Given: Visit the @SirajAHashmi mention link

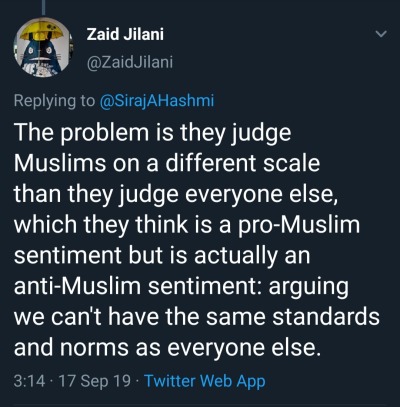Looking at the screenshot, I should point(157,101).
